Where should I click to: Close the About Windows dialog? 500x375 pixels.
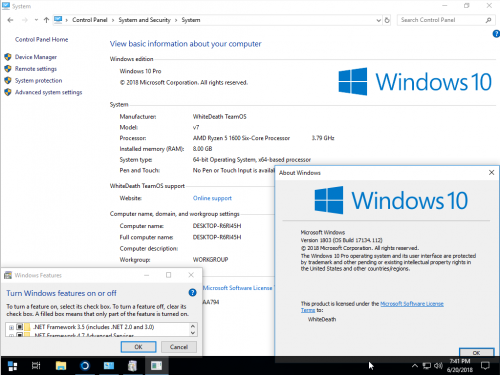point(491,172)
